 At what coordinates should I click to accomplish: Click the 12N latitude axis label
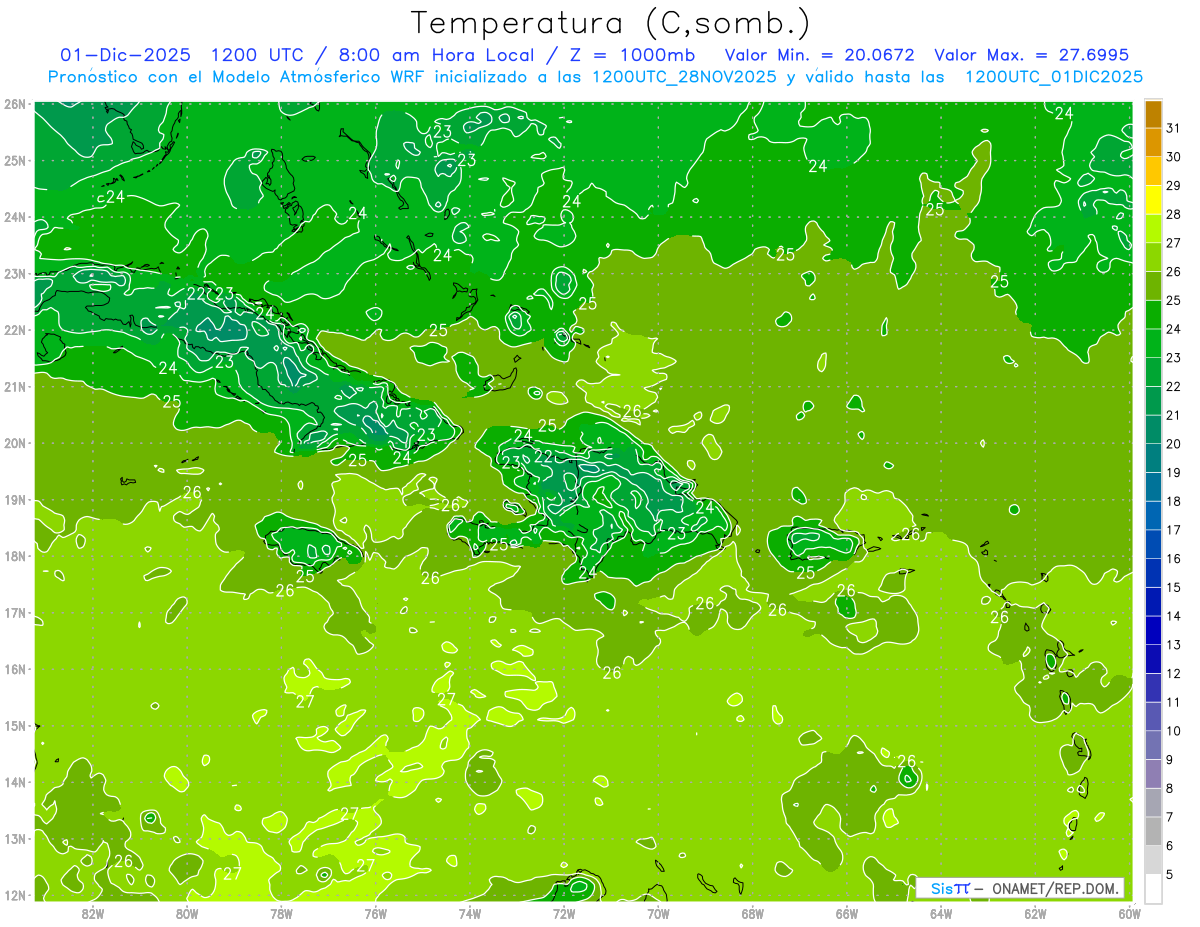tap(16, 895)
